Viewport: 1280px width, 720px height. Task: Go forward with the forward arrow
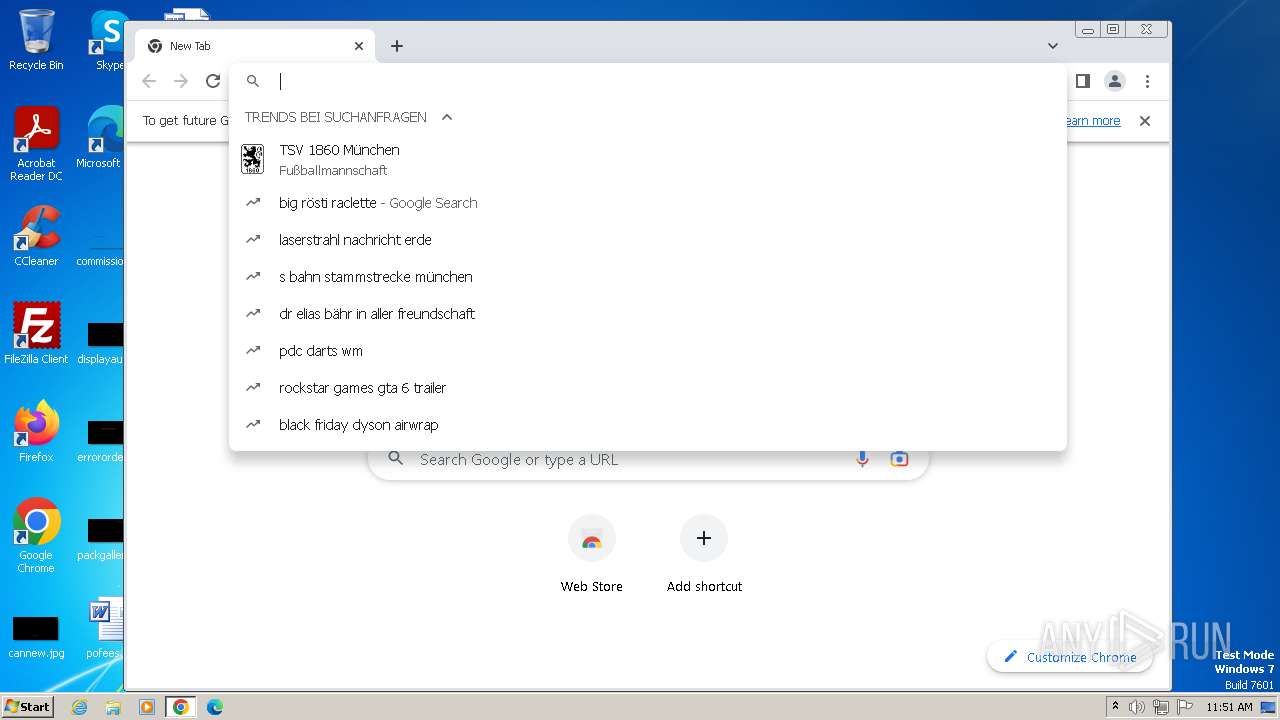click(x=181, y=81)
